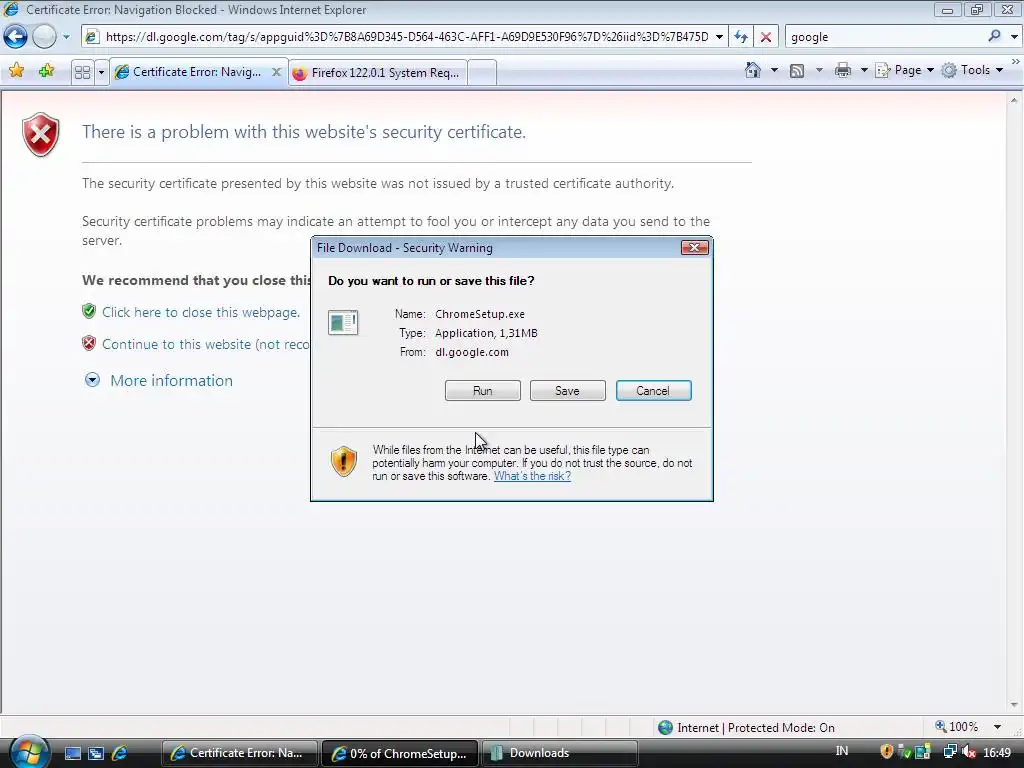Open the 'What's the risk?' link

tap(532, 476)
